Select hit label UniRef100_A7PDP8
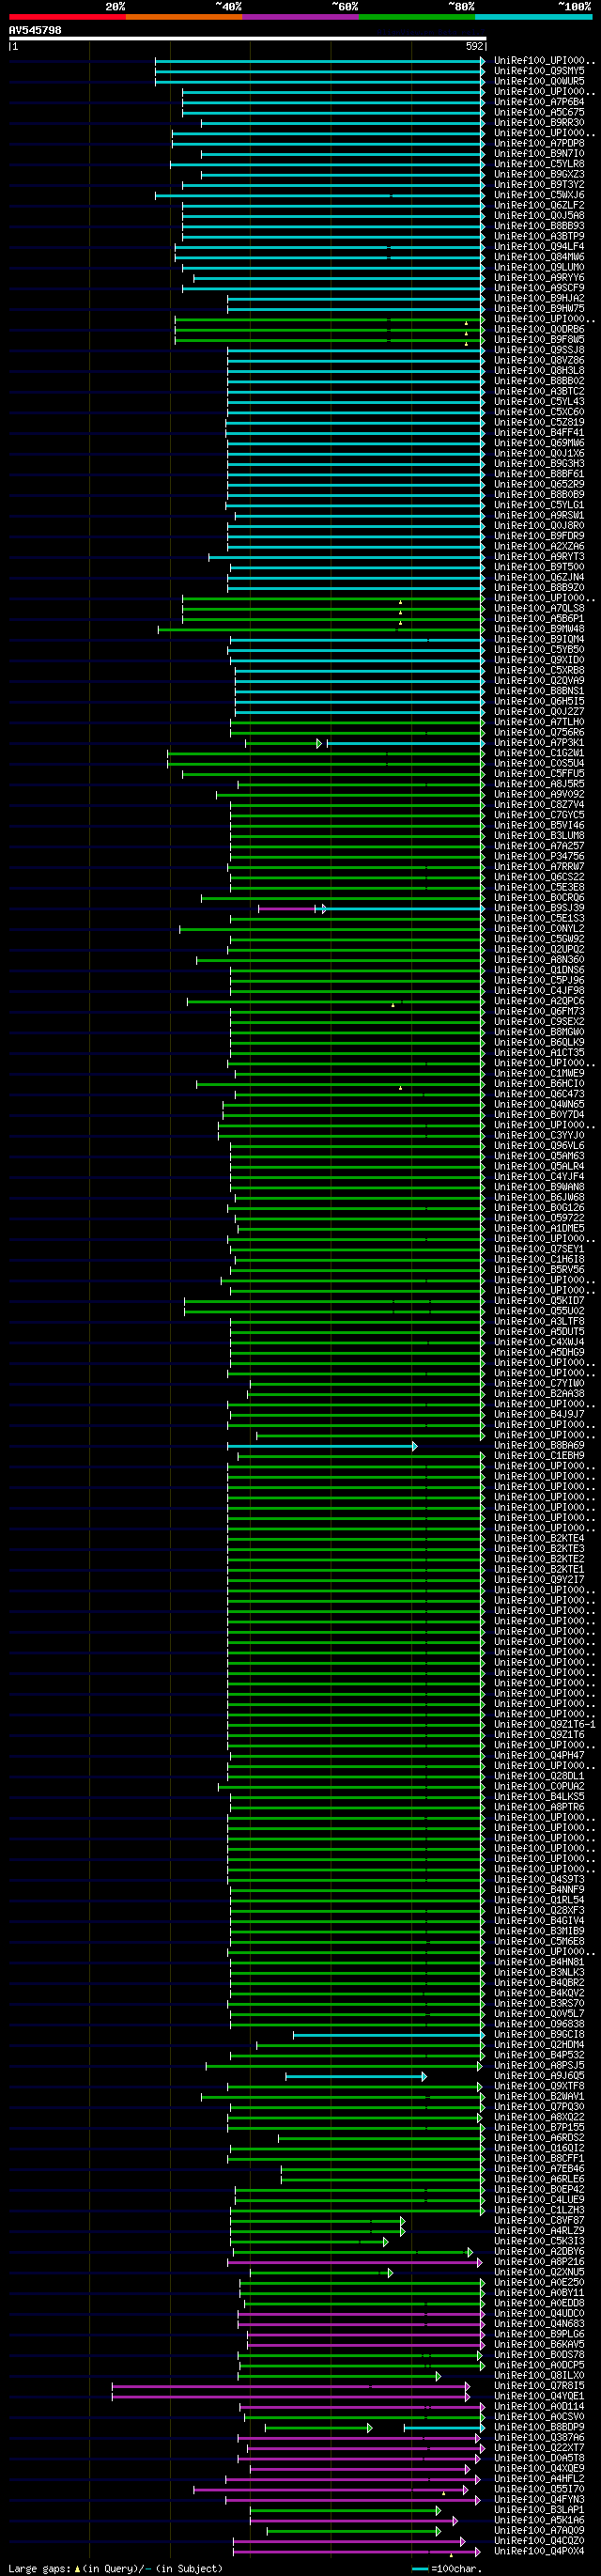 point(539,144)
